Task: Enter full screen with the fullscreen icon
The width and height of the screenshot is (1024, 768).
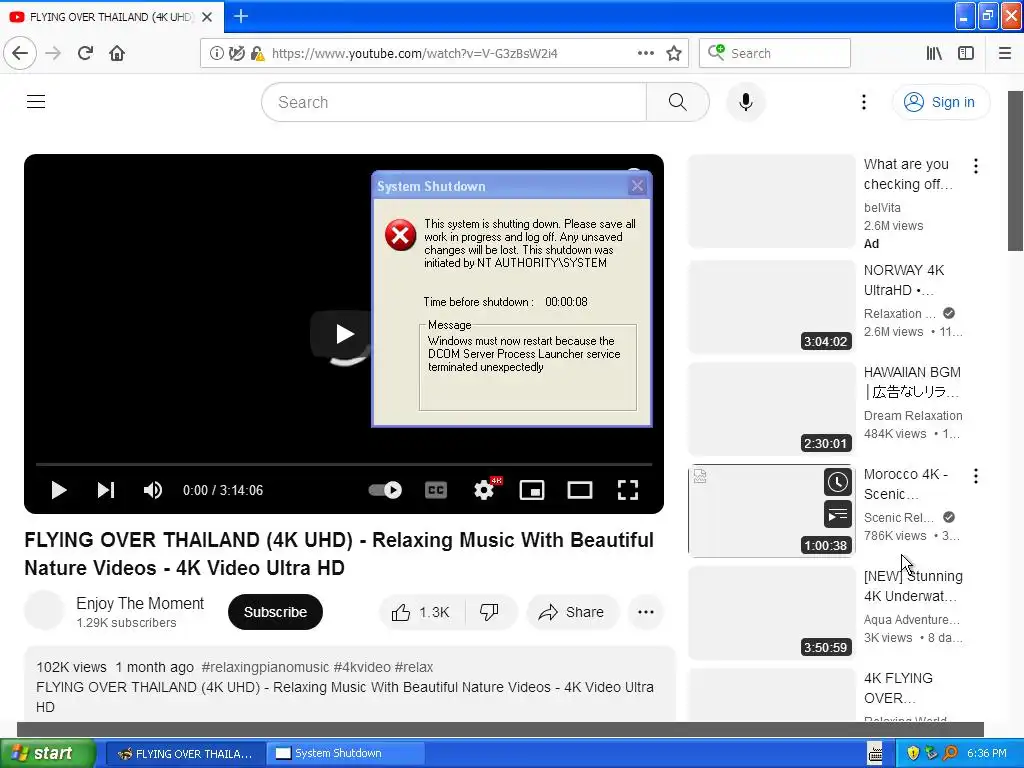Action: pyautogui.click(x=628, y=490)
